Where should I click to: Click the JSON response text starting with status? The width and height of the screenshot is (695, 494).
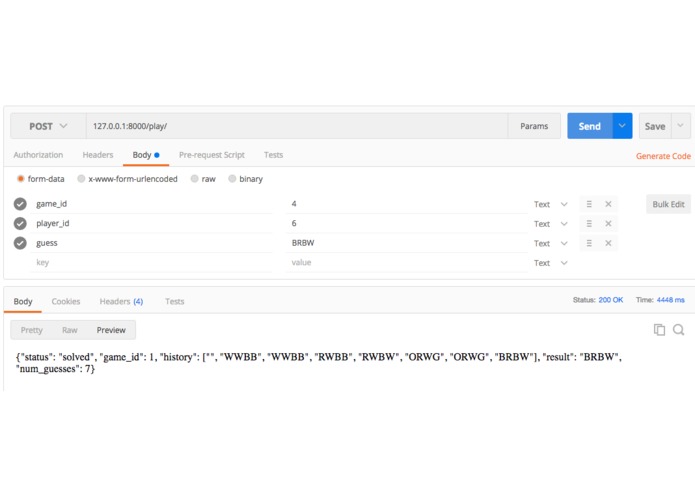click(319, 363)
